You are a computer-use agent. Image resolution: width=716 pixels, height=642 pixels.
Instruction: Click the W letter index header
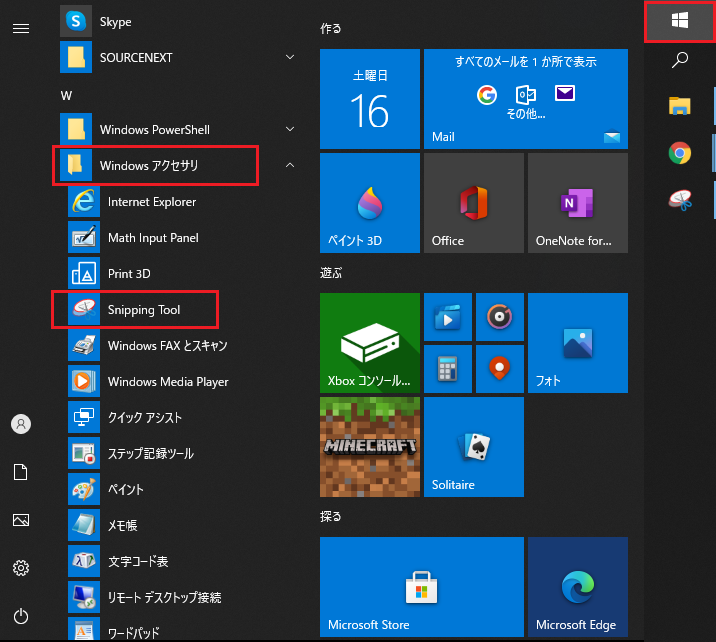coord(66,95)
